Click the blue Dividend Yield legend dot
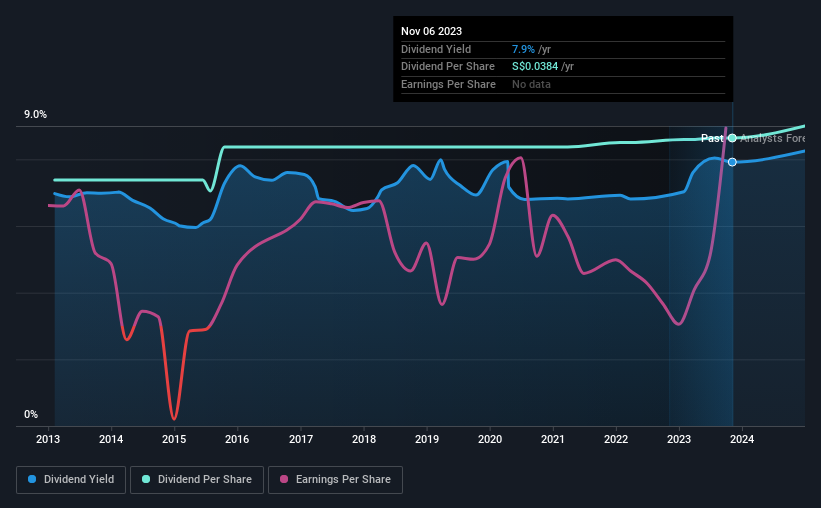Viewport: 821px width, 508px height. [32, 479]
